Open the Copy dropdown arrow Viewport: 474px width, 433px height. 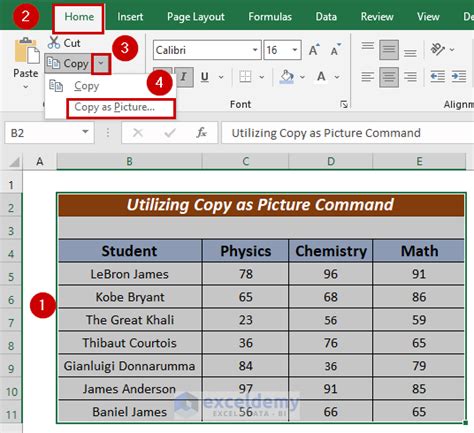tap(101, 63)
